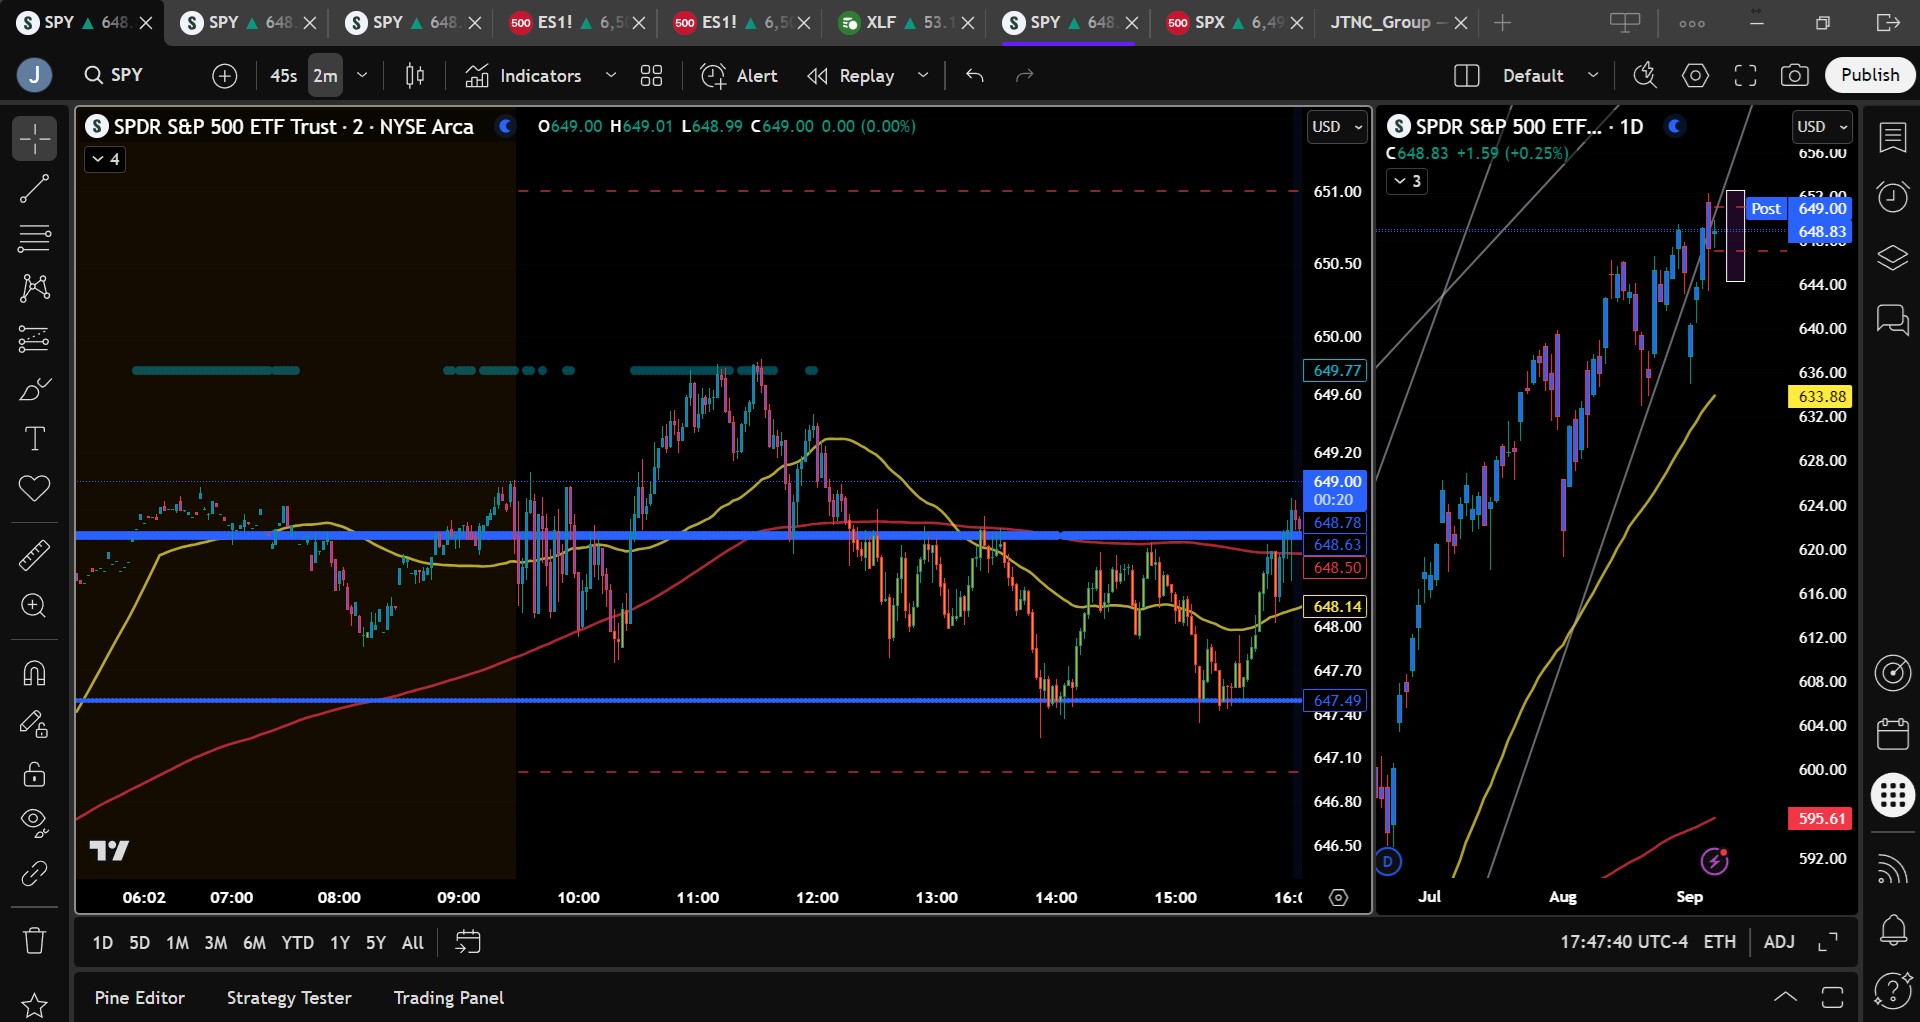Toggle ADJ dividend adjustment
Screen dimensions: 1920x1022
(x=1779, y=942)
